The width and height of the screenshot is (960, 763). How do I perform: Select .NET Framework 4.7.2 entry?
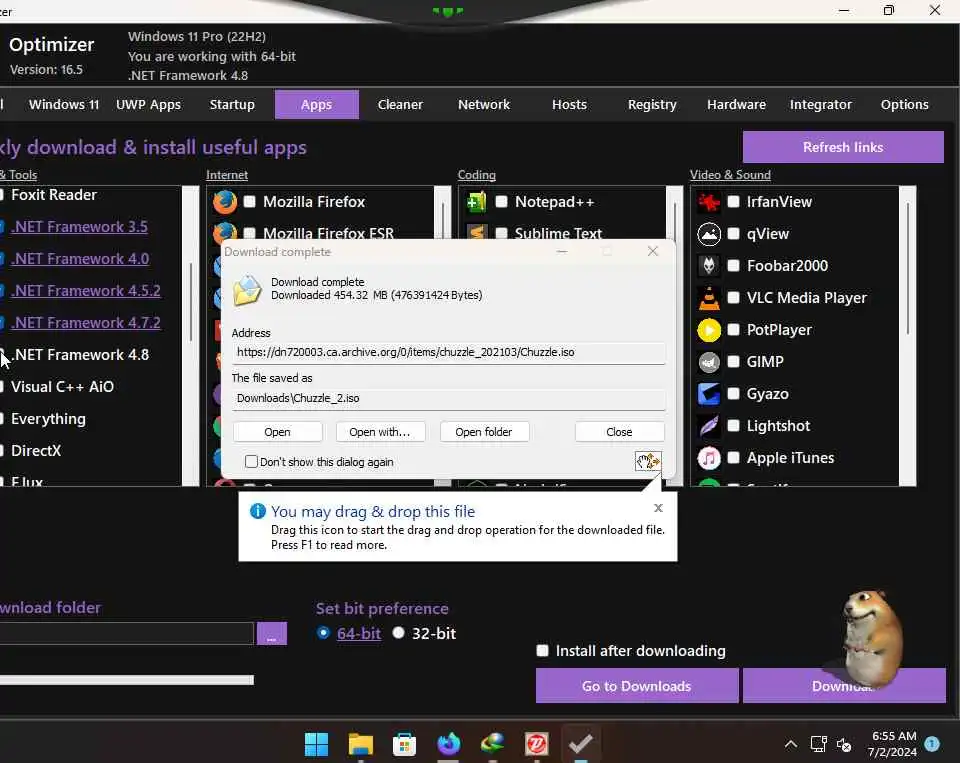coord(86,323)
